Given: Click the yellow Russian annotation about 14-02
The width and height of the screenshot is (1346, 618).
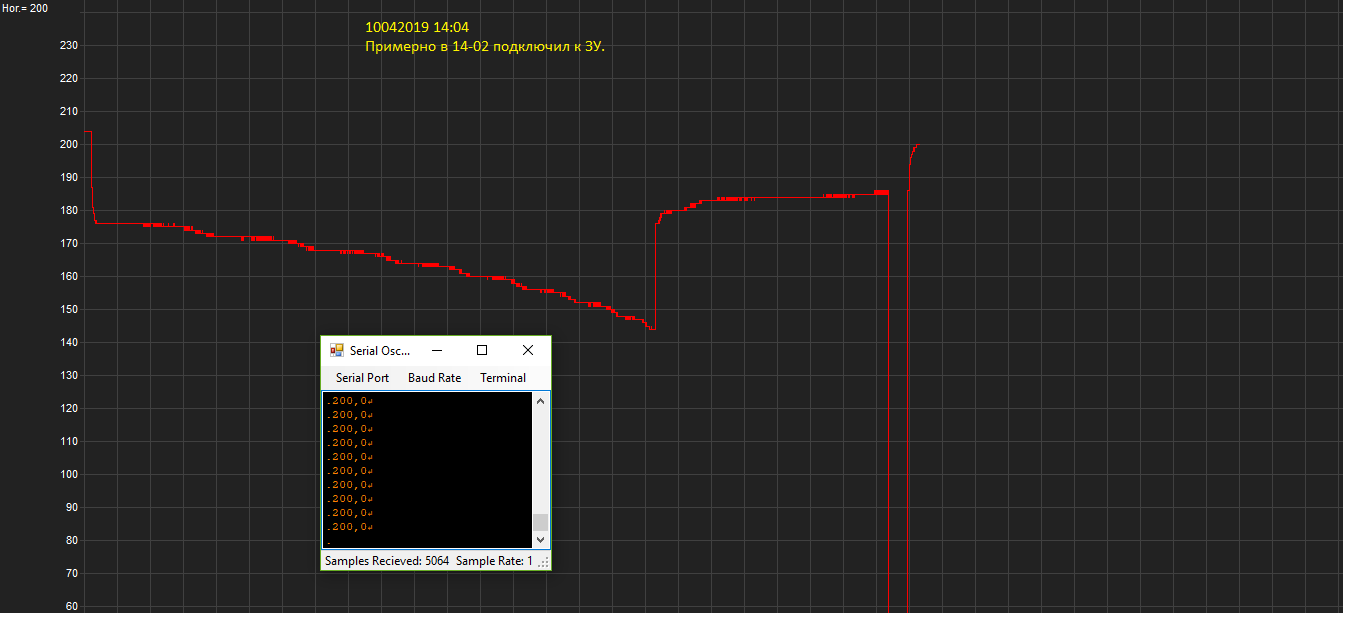Looking at the screenshot, I should [485, 47].
